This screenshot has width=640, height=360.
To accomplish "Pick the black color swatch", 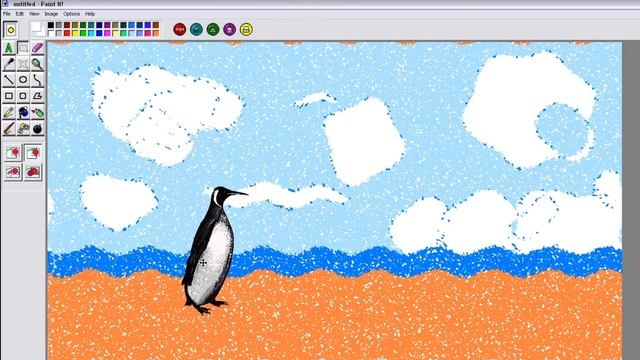I will pos(51,25).
